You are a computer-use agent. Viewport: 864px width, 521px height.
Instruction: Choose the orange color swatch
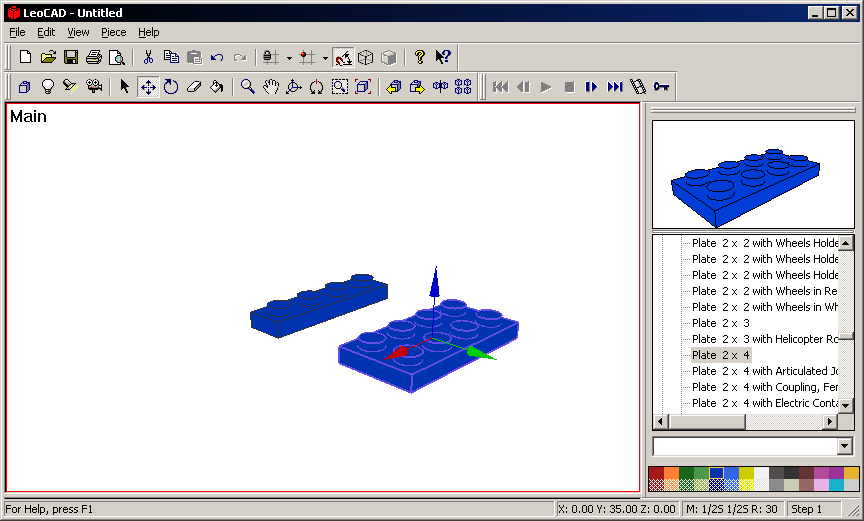[672, 473]
